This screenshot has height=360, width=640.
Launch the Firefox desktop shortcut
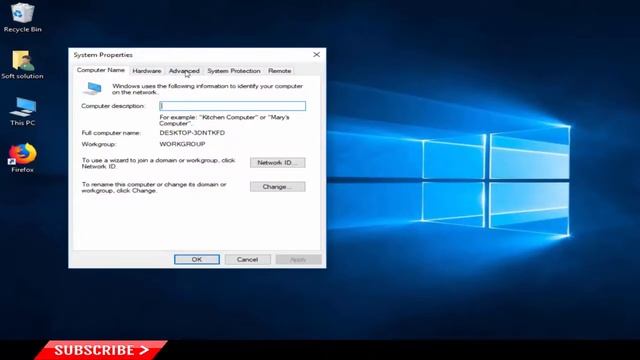click(x=22, y=158)
